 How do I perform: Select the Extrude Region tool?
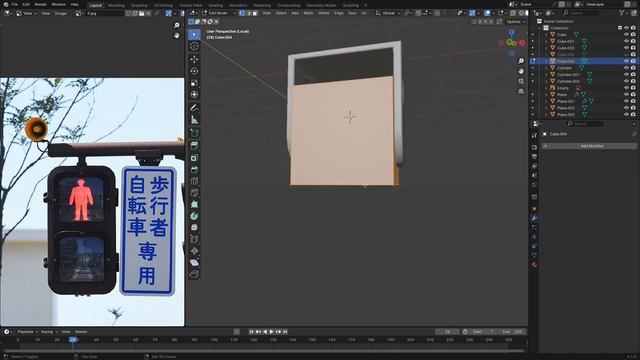click(194, 146)
